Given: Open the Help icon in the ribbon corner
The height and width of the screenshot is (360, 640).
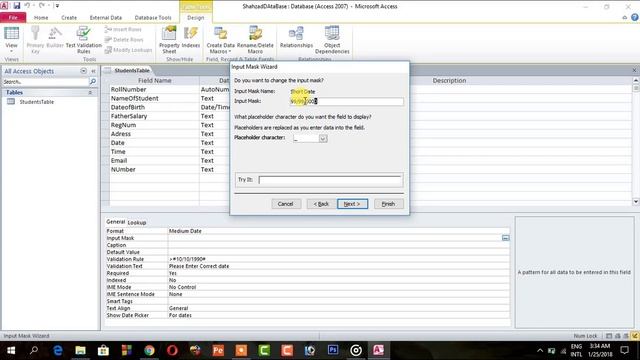Looking at the screenshot, I should pos(635,17).
